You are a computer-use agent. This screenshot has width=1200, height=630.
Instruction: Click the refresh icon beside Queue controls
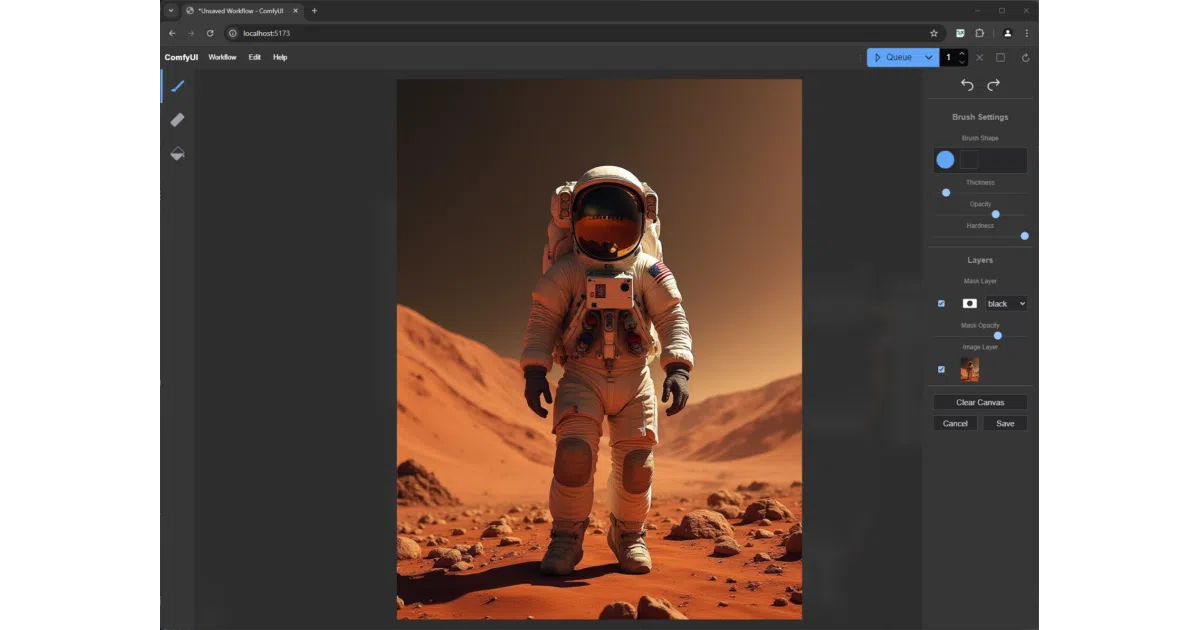click(1025, 58)
